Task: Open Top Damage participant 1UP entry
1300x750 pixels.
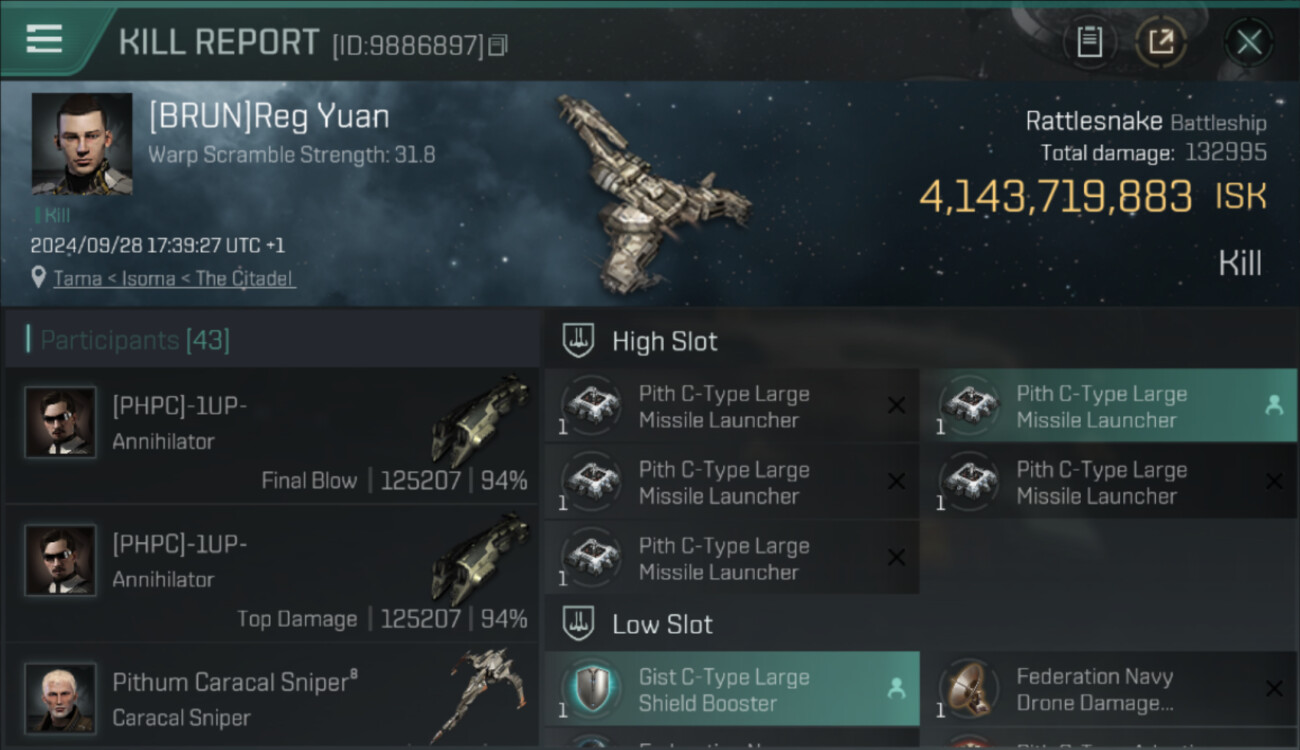Action: pyautogui.click(x=272, y=574)
